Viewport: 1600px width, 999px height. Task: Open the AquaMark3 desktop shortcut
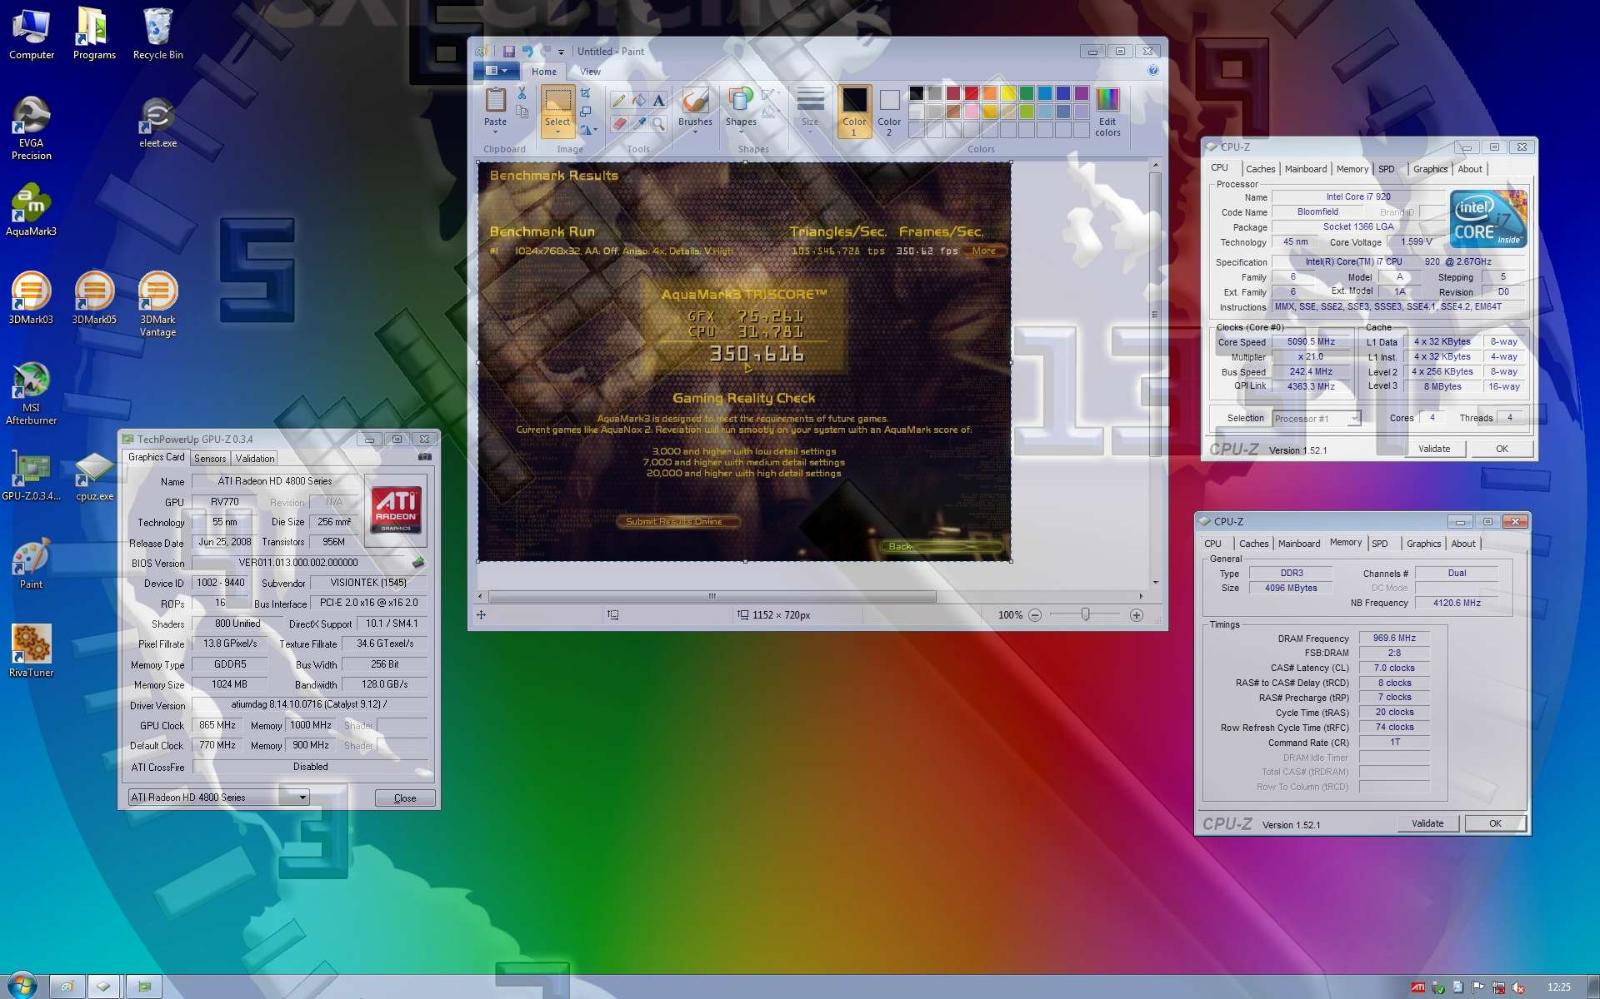tap(31, 210)
